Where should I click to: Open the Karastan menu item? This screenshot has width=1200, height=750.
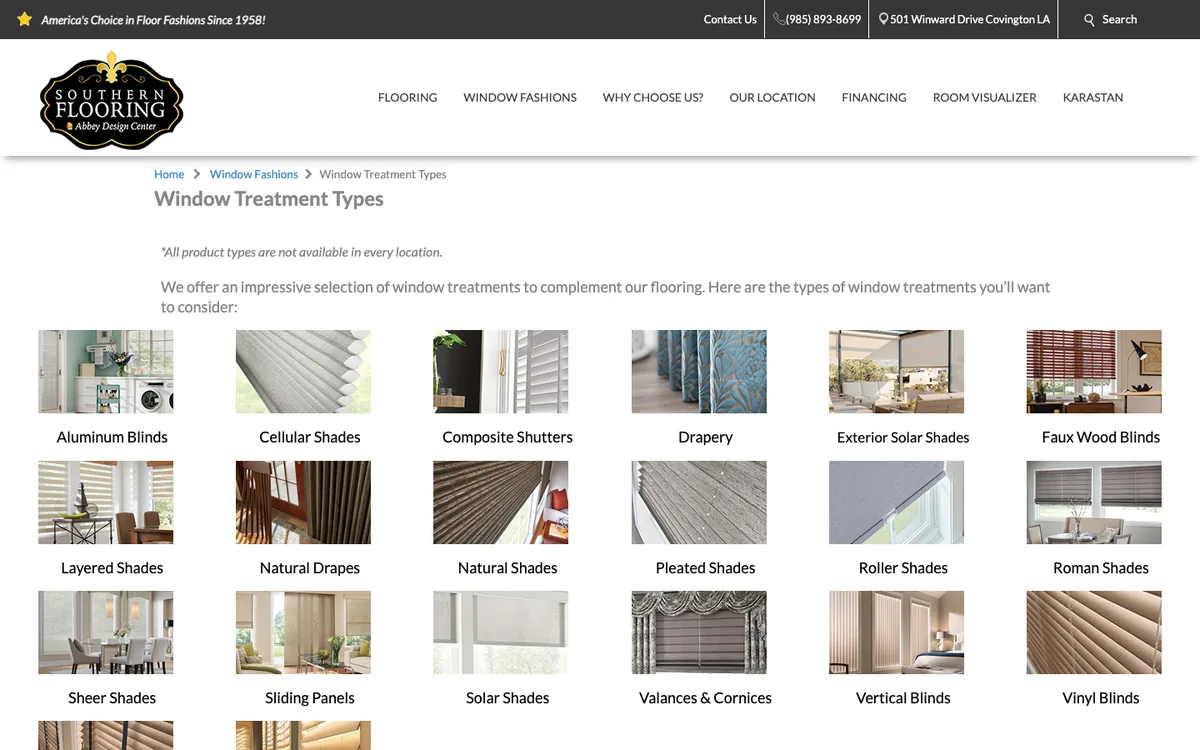tap(1093, 97)
